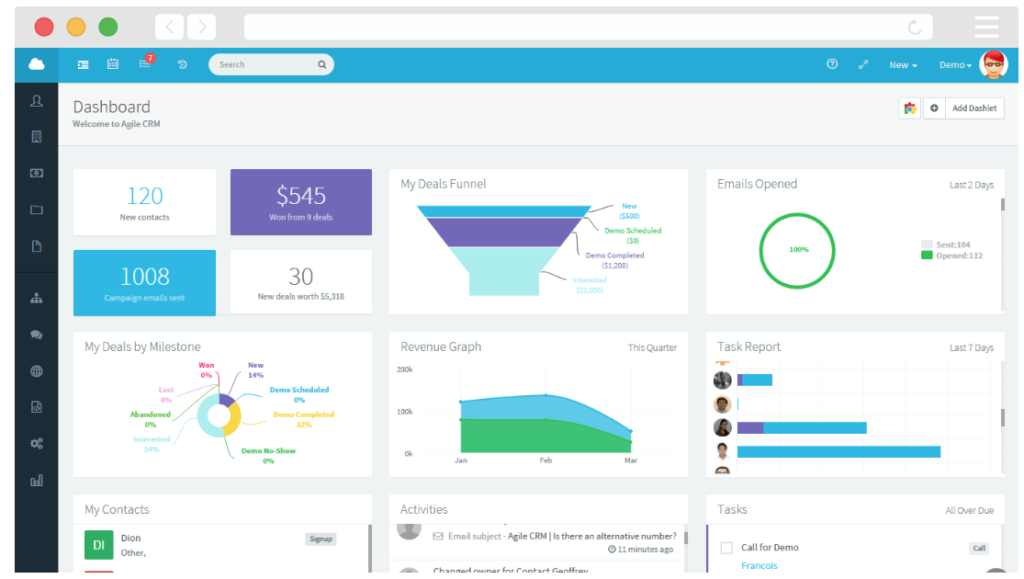
Task: Click the New ($500) funnel label
Action: pyautogui.click(x=630, y=211)
